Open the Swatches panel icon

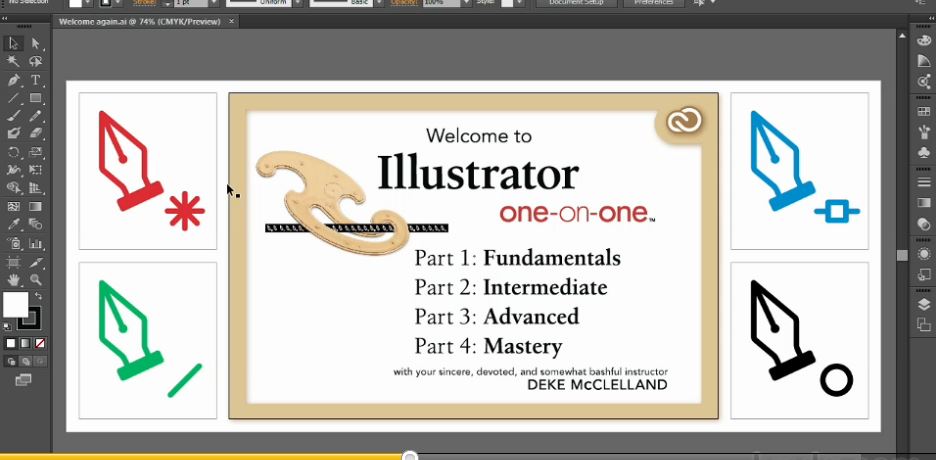pyautogui.click(x=923, y=112)
